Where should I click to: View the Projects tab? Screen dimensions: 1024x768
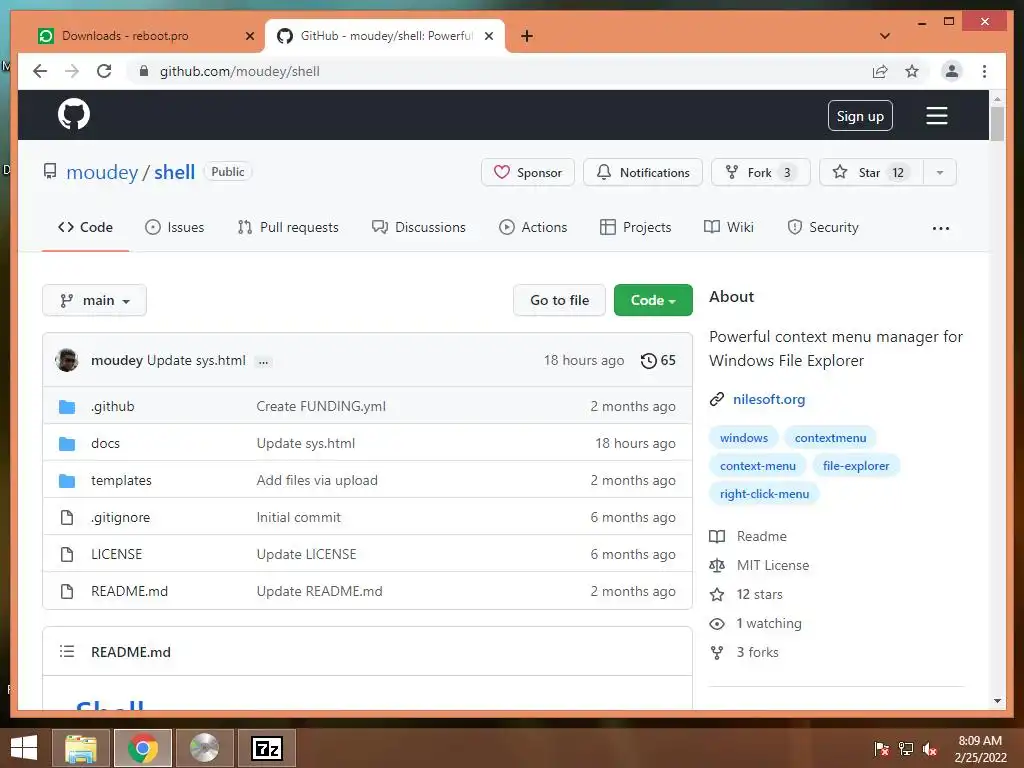pyautogui.click(x=635, y=227)
